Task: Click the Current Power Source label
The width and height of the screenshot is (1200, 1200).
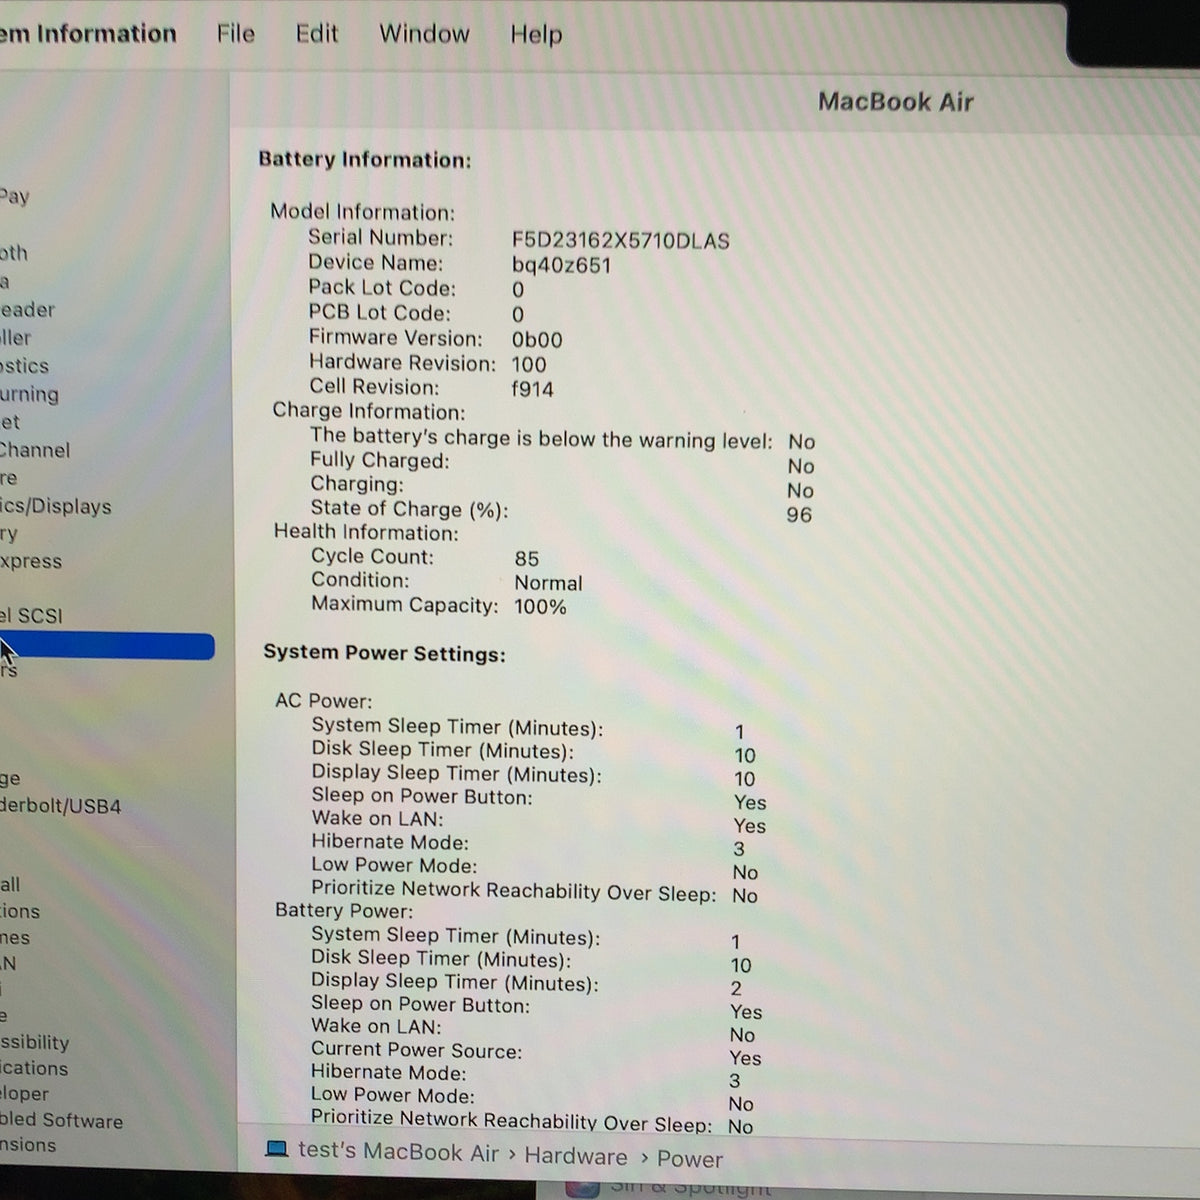Action: pyautogui.click(x=416, y=1050)
